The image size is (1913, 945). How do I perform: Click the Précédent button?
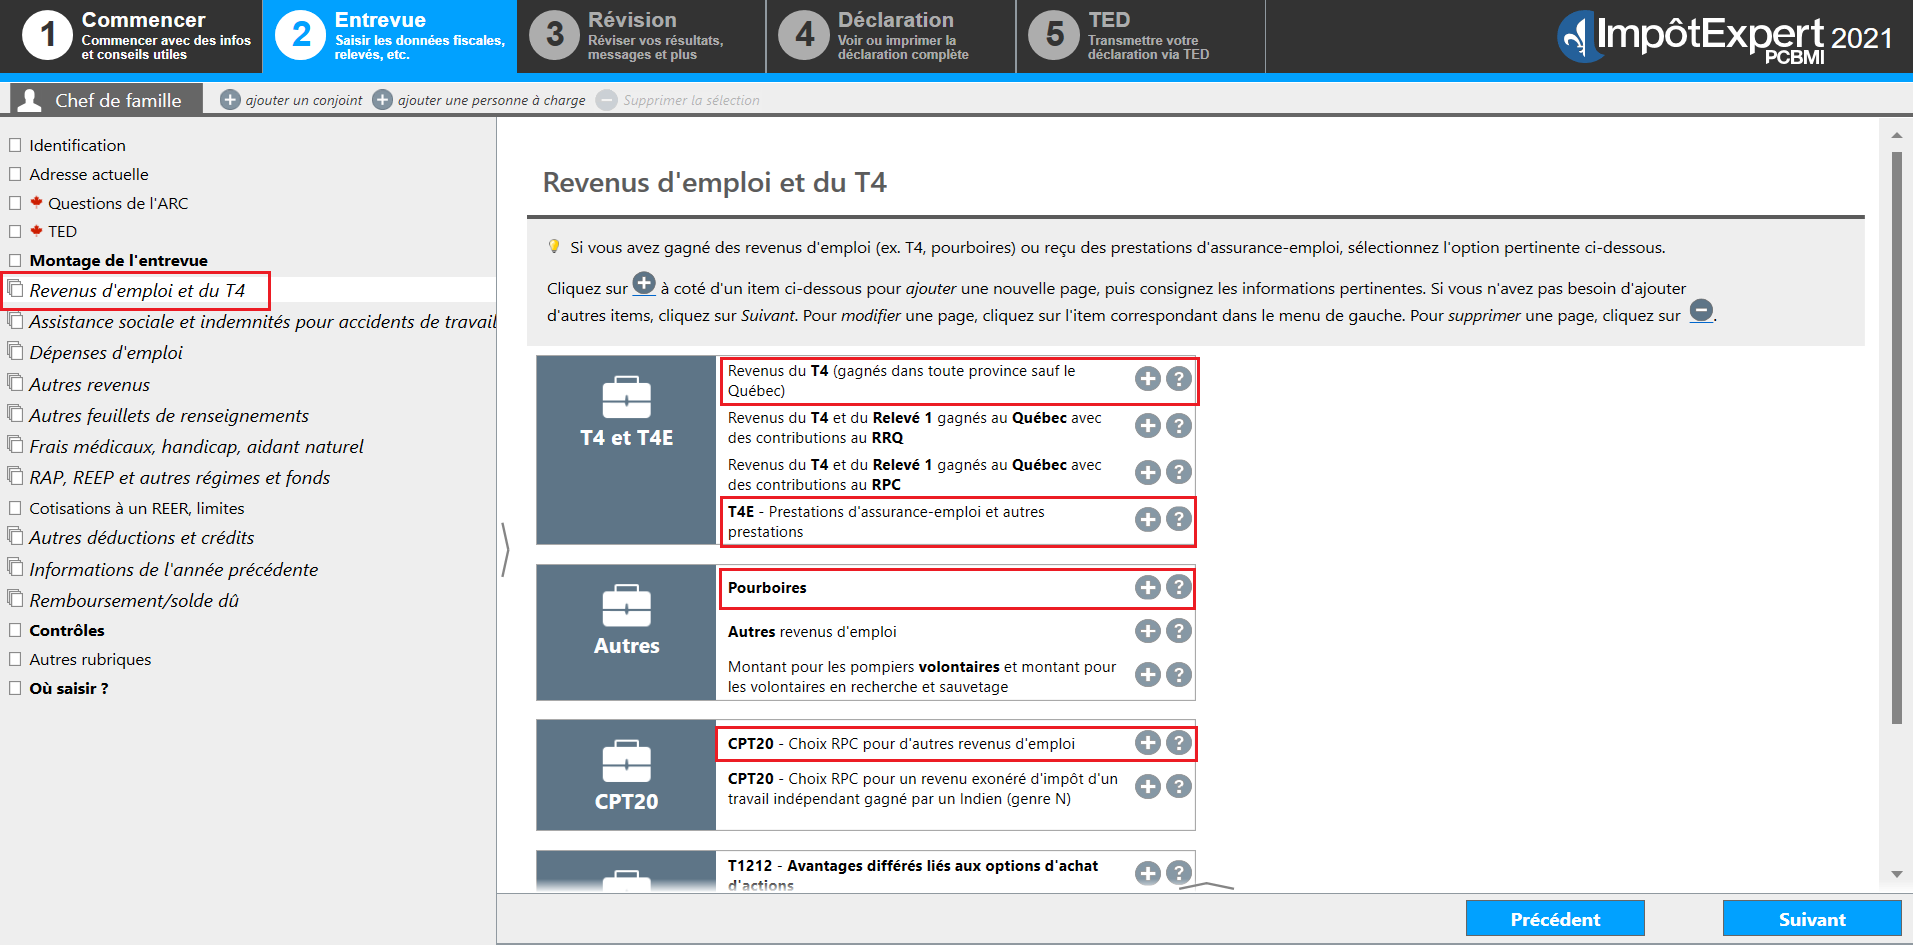point(1555,919)
